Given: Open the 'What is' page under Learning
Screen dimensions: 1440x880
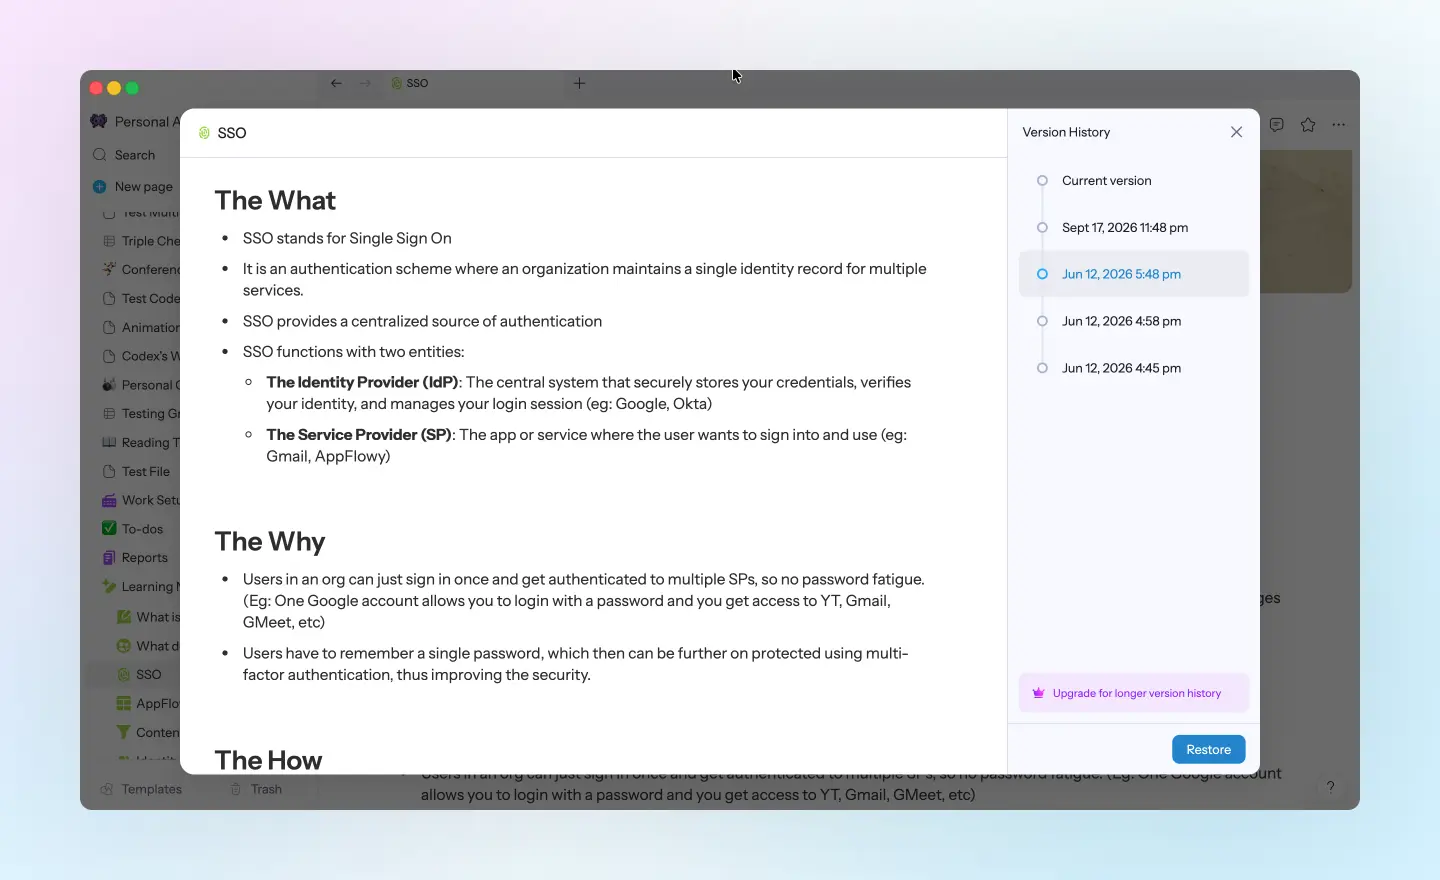Looking at the screenshot, I should click(148, 617).
